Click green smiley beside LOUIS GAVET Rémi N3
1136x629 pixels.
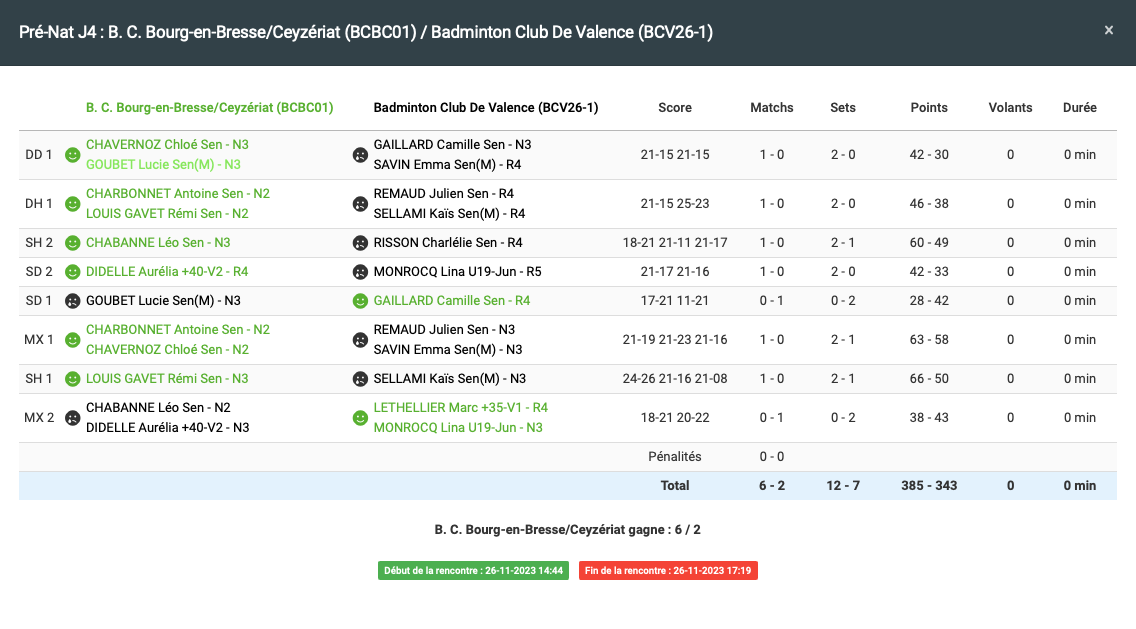[x=72, y=379]
